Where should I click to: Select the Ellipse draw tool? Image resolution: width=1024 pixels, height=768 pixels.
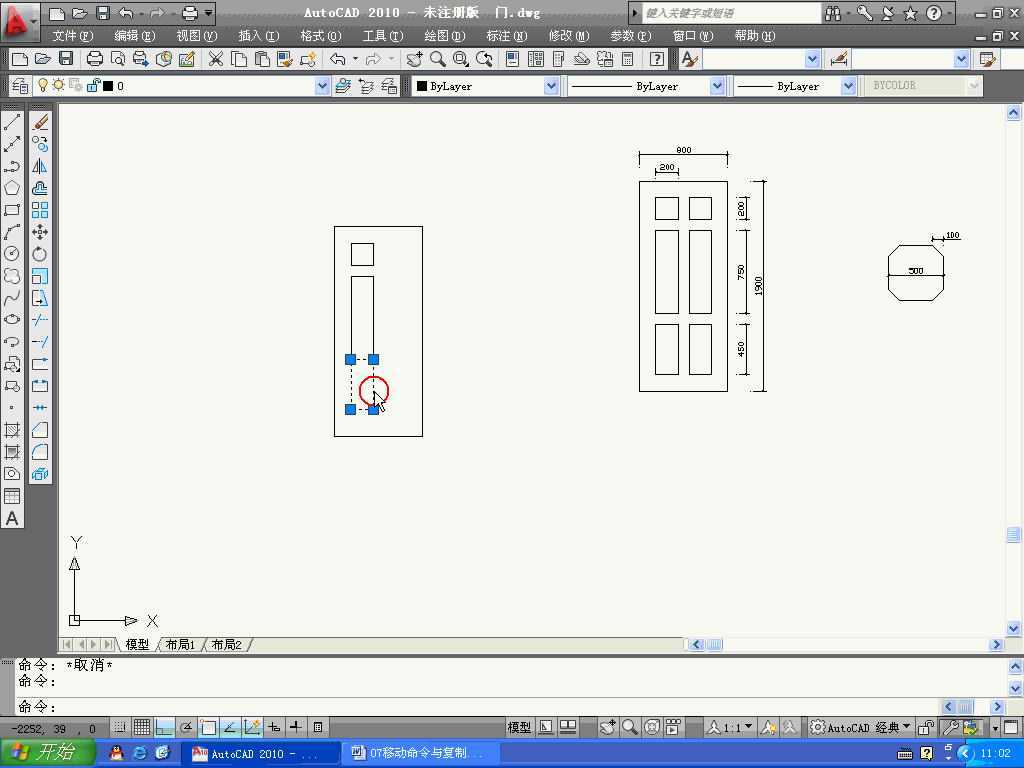[12, 320]
